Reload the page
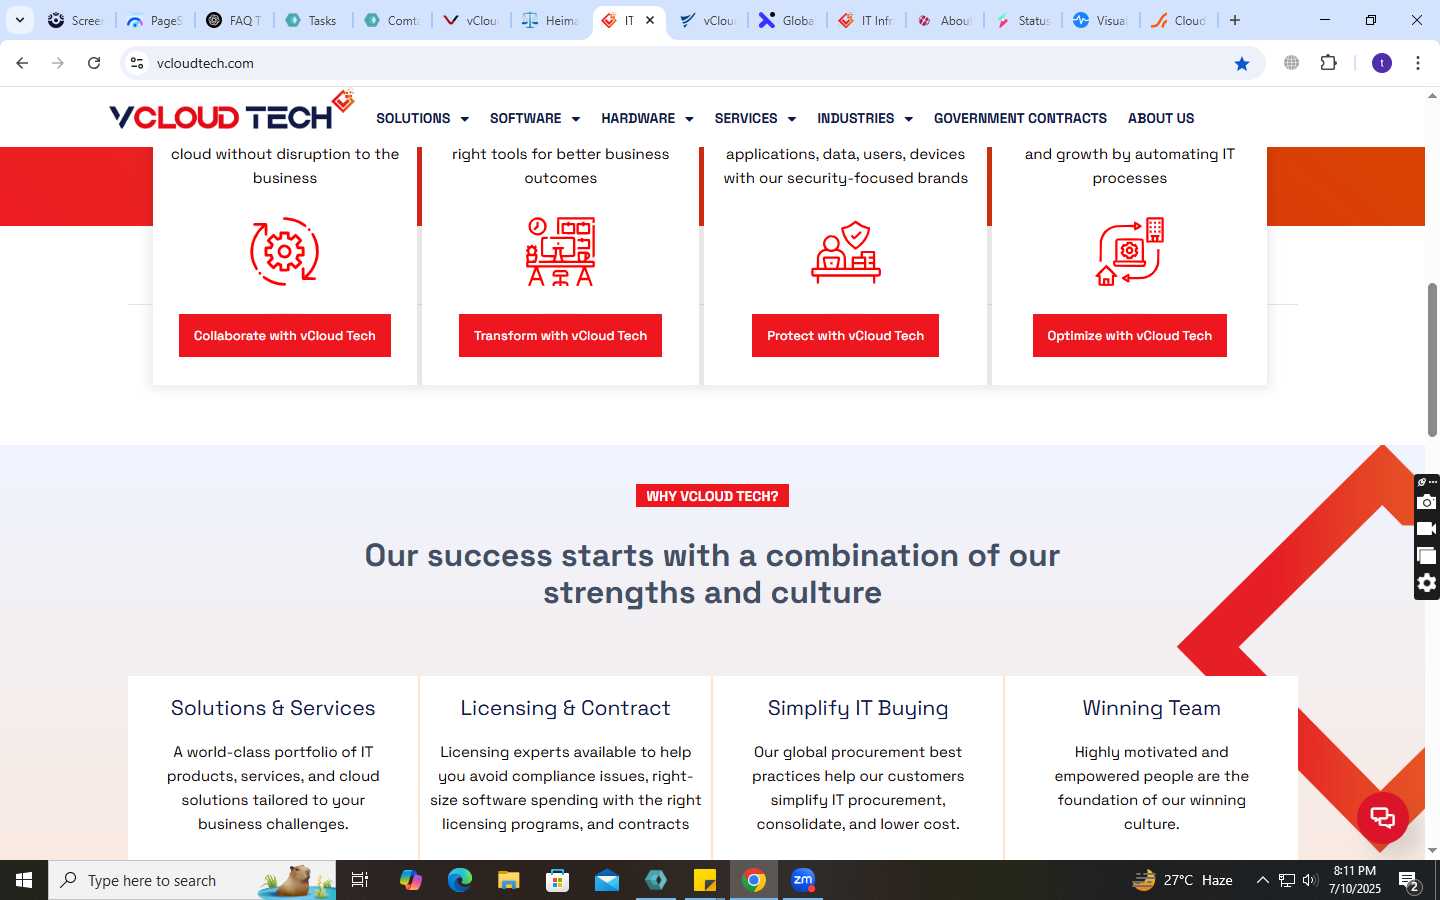This screenshot has height=900, width=1440. 94,63
